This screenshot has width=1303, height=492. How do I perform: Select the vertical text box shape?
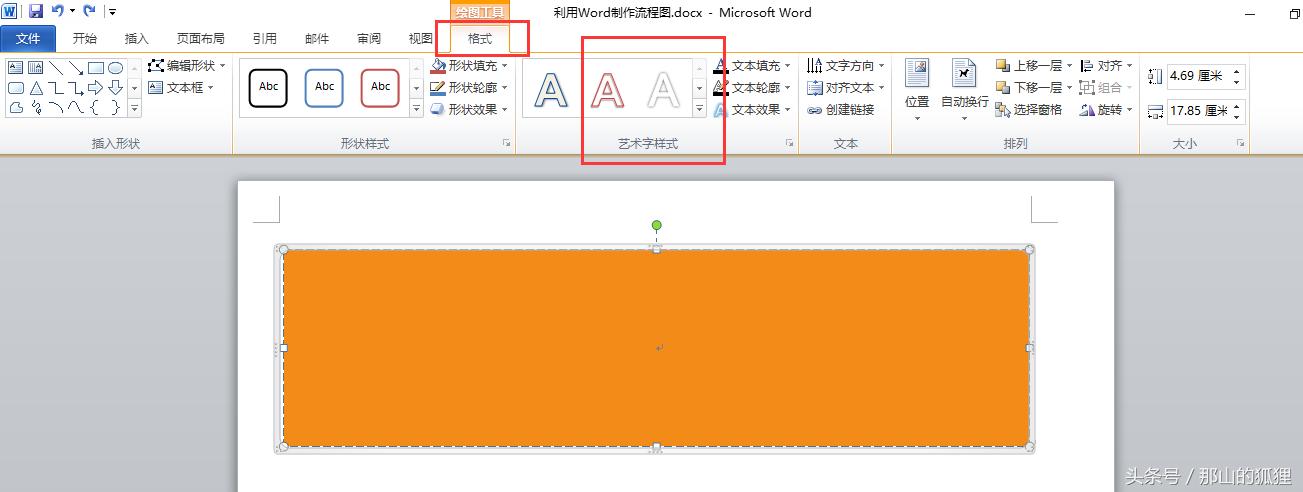pos(36,68)
